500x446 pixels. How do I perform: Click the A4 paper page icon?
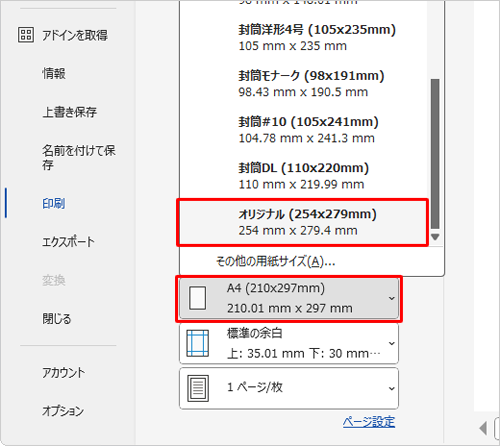click(197, 298)
